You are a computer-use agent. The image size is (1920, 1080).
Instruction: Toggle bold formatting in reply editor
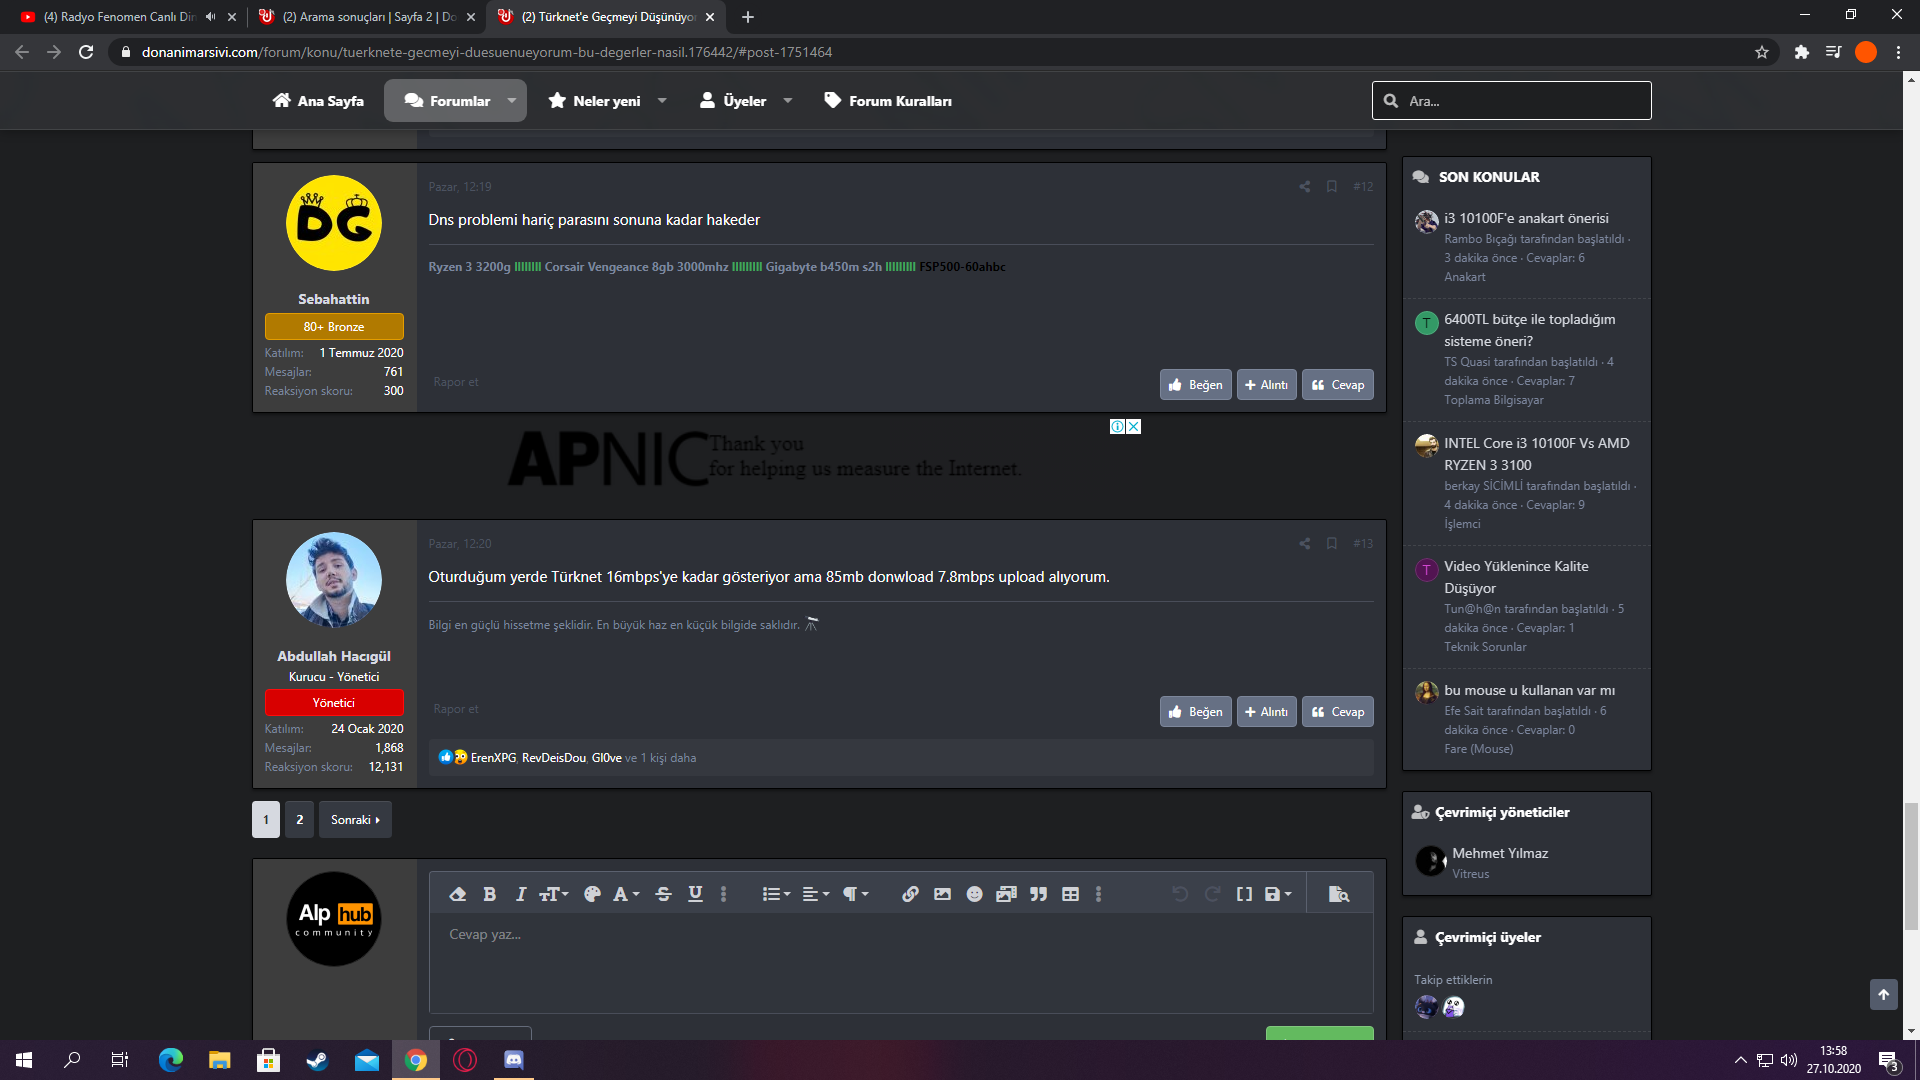[489, 894]
